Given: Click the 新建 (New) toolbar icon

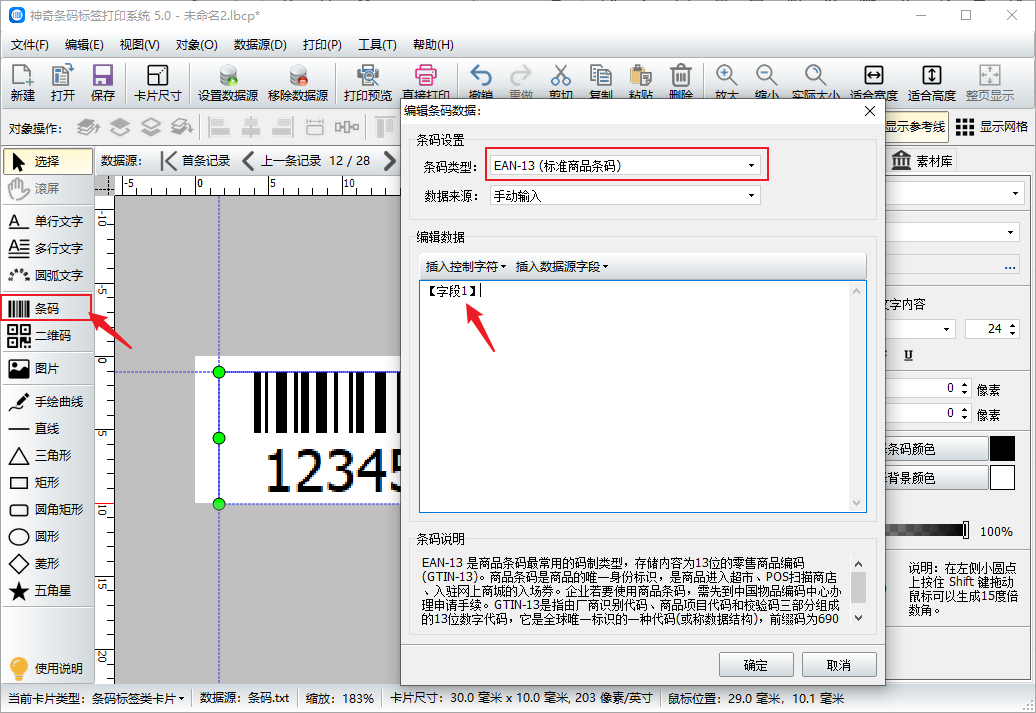Looking at the screenshot, I should 22,83.
